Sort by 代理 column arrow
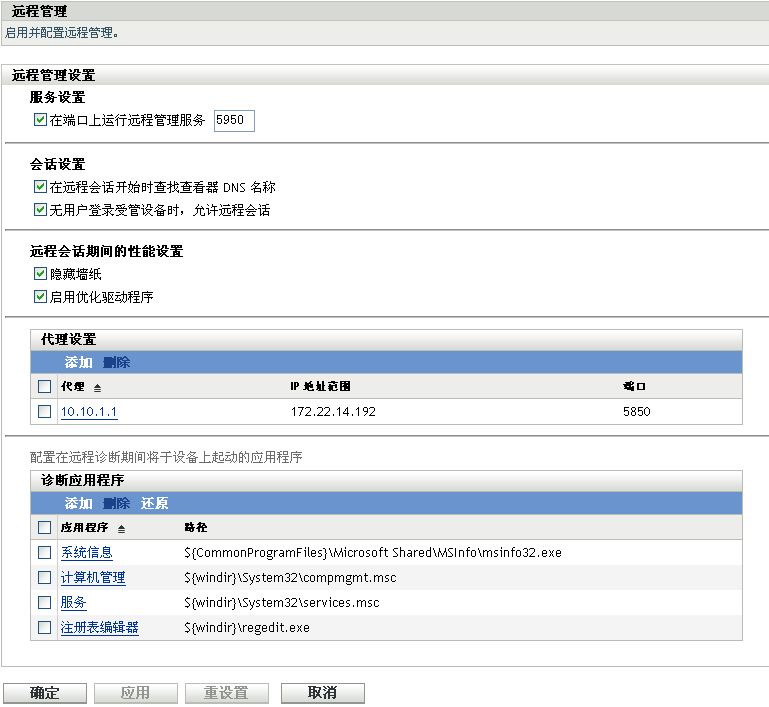769x707 pixels. 98,388
